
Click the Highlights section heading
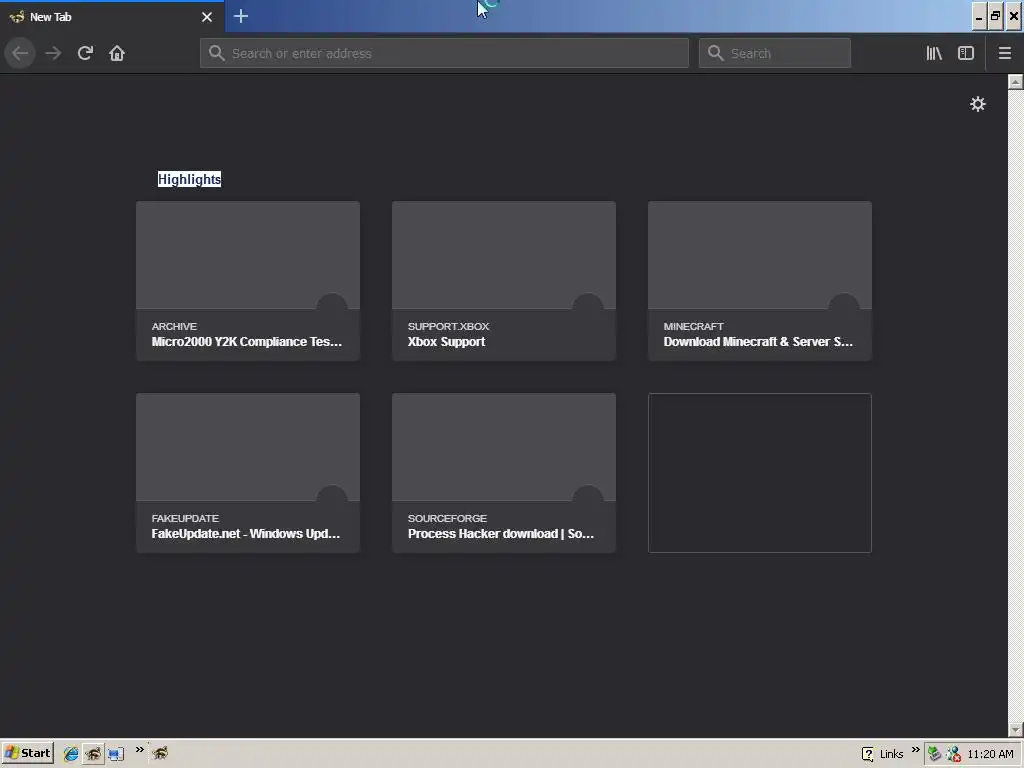point(189,179)
